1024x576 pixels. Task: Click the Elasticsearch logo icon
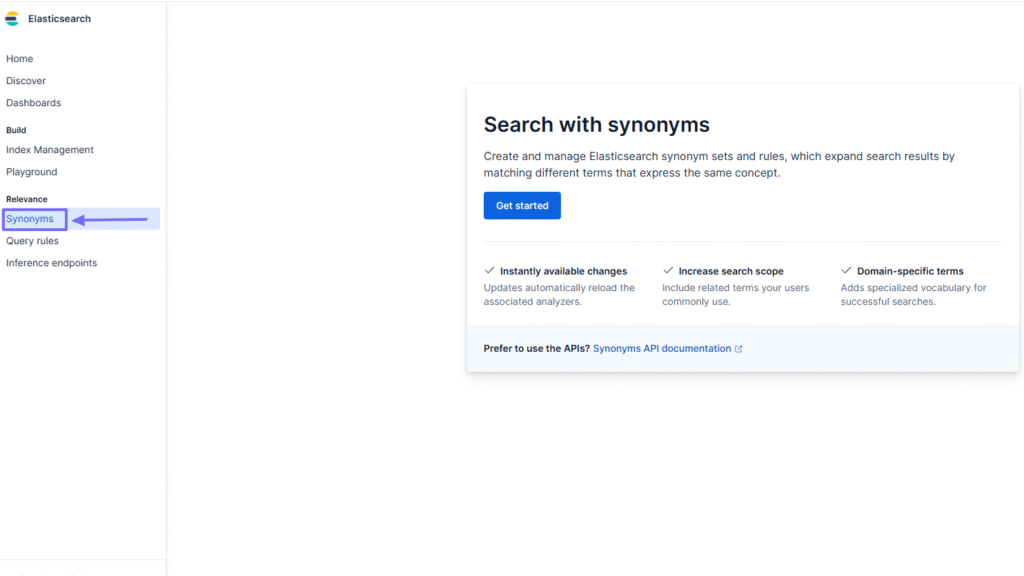tap(12, 18)
